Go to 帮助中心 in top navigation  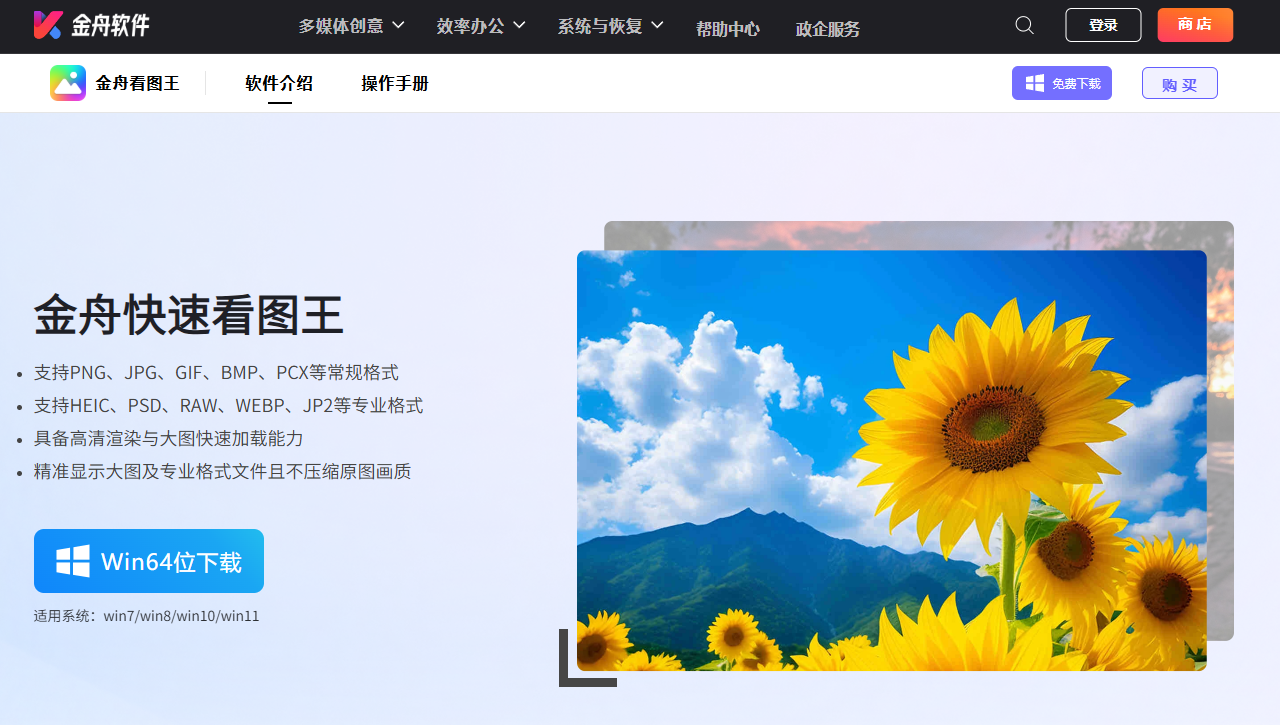(728, 29)
